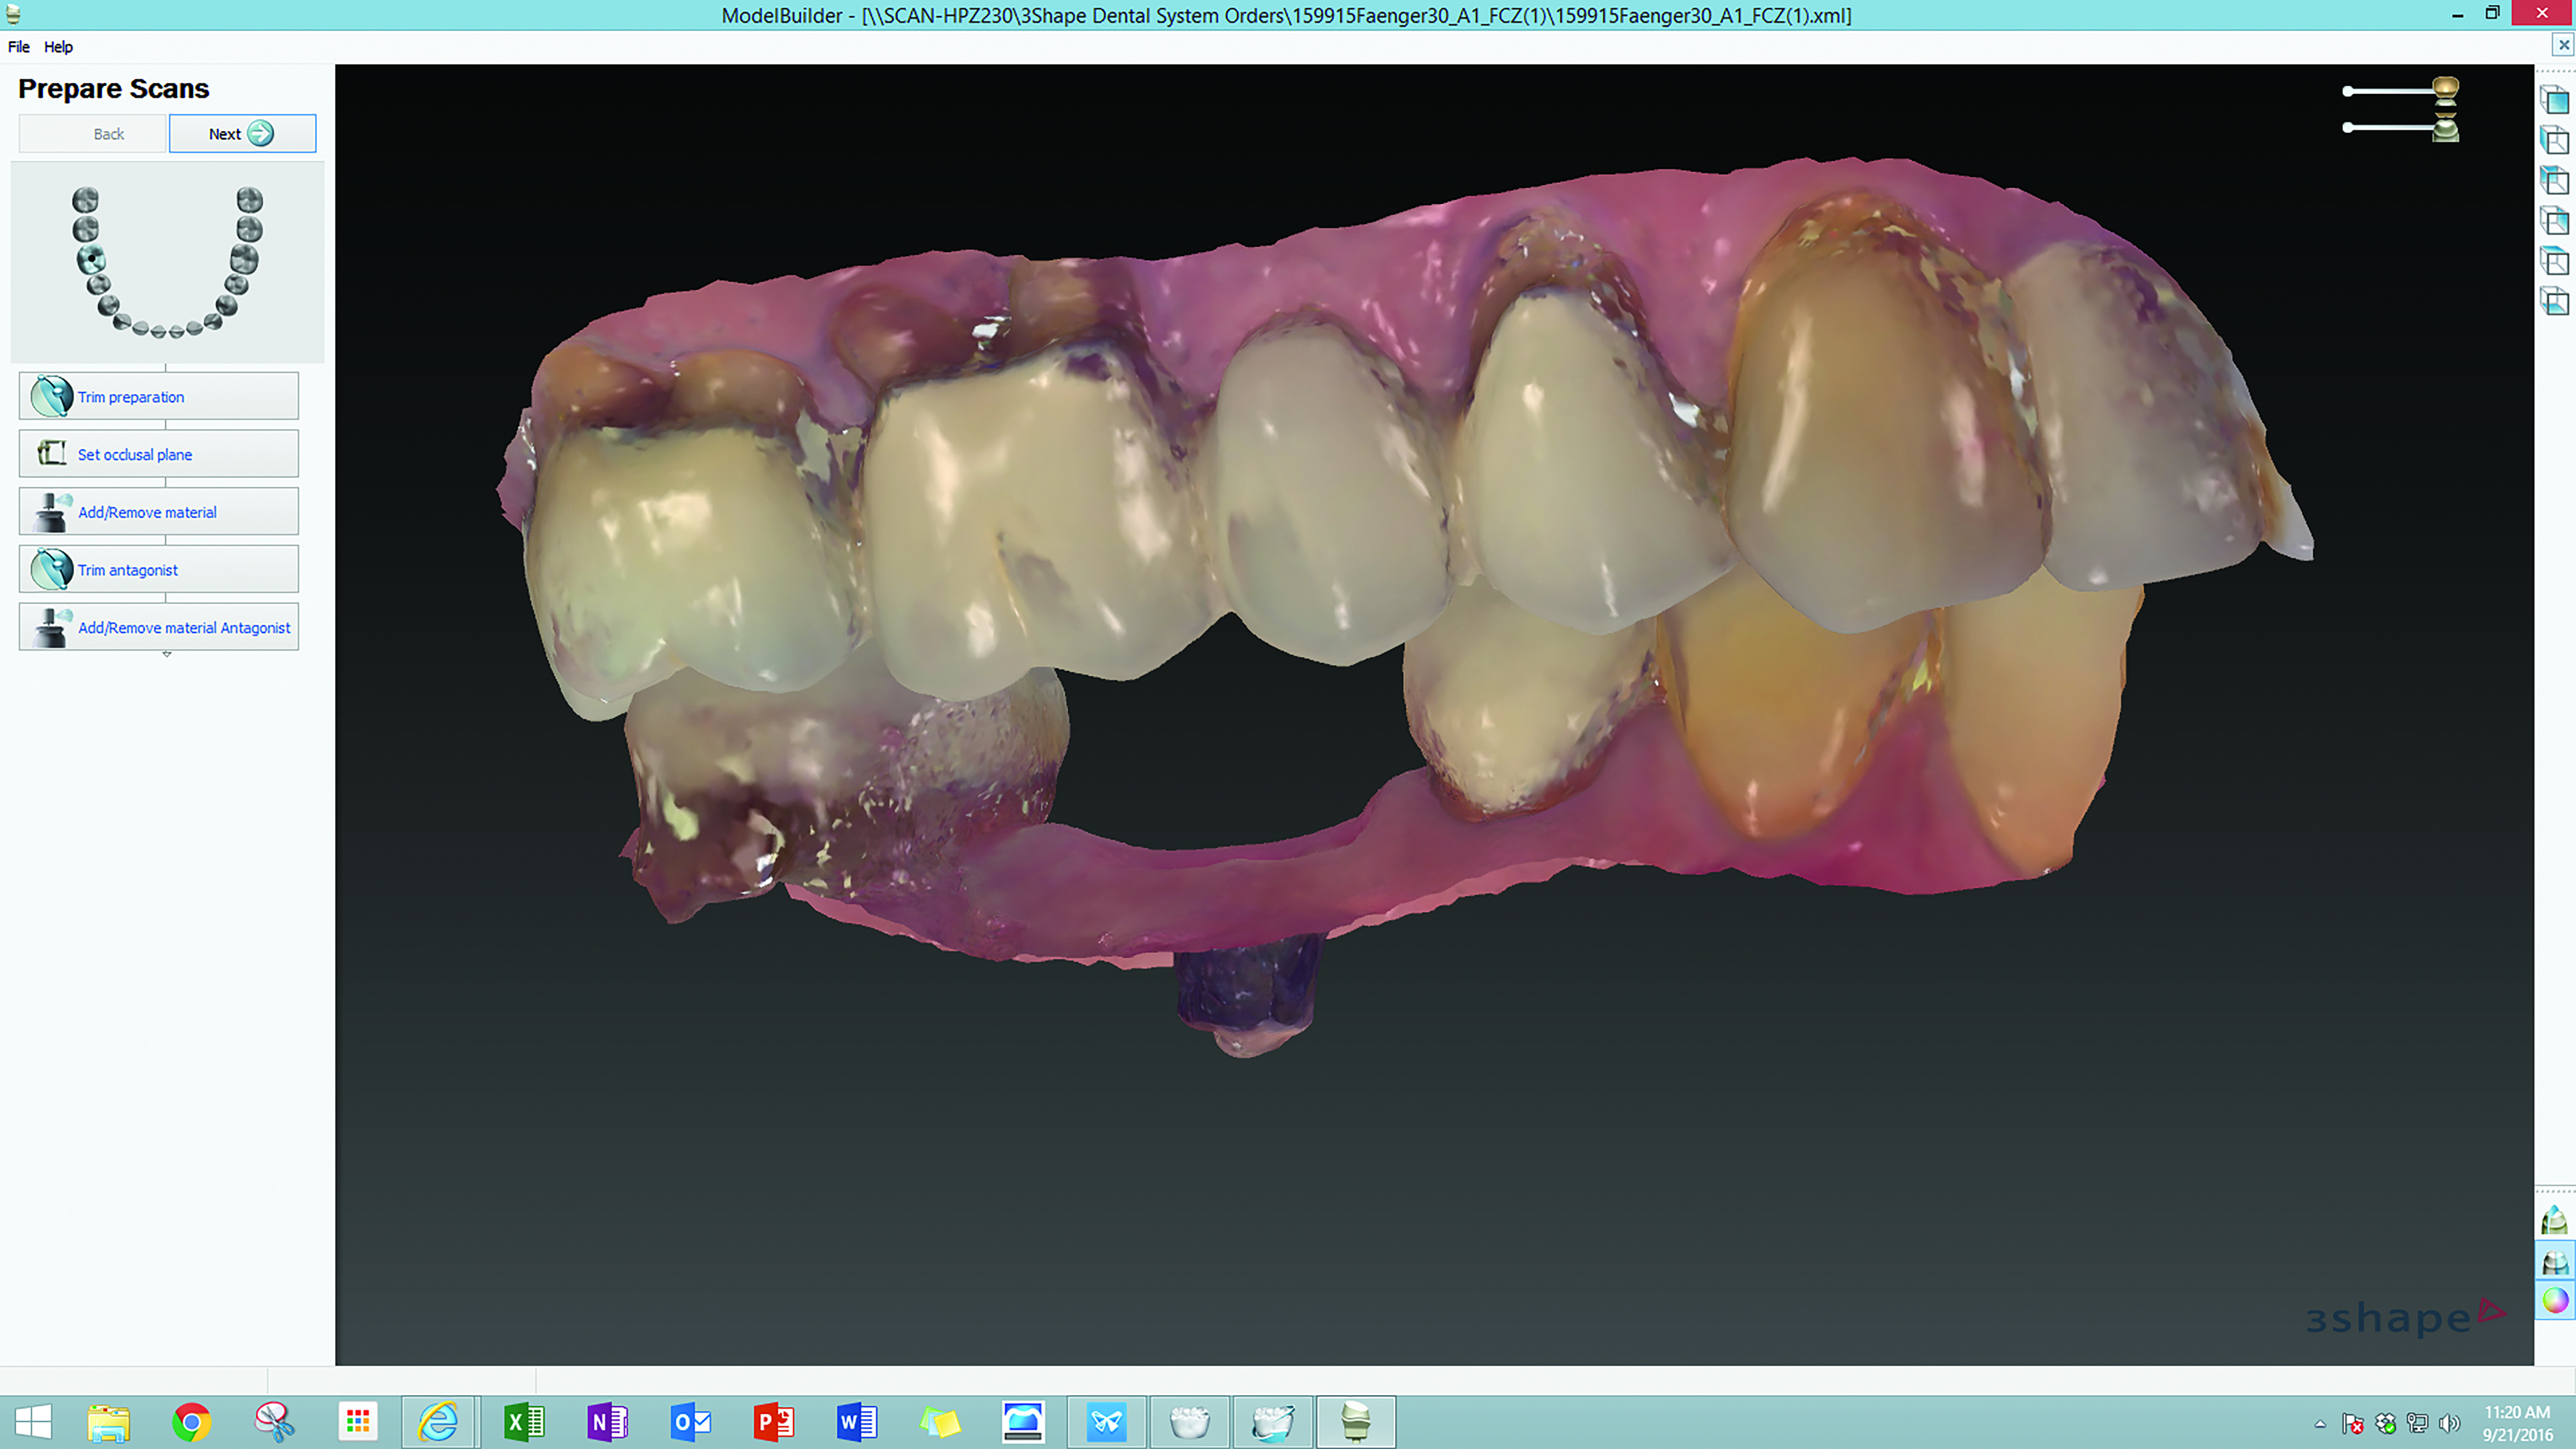Open the File menu
Image resolution: width=2576 pixels, height=1449 pixels.
click(19, 47)
